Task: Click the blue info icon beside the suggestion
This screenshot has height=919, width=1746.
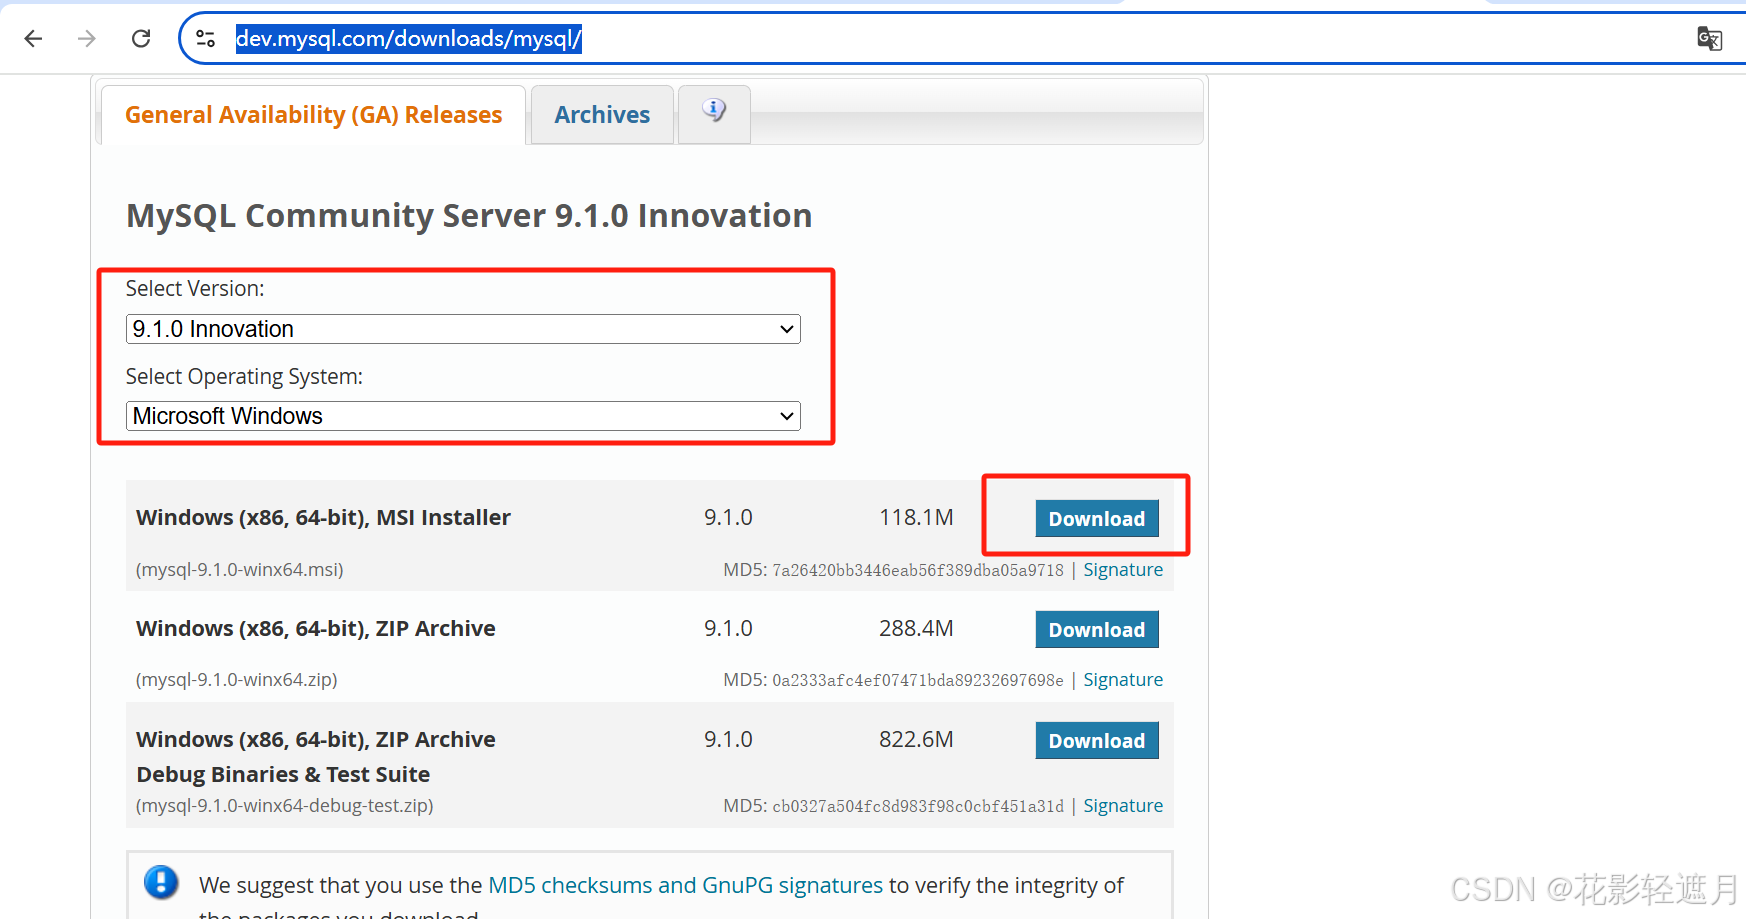Action: tap(161, 882)
